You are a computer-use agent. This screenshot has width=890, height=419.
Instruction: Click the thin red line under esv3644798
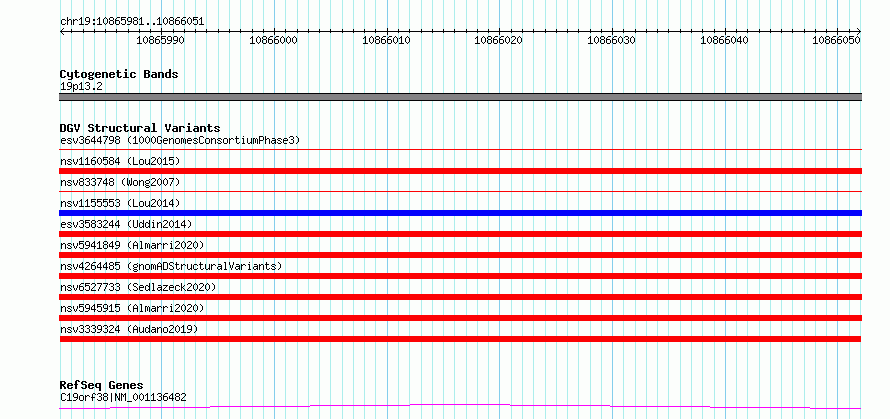[460, 150]
